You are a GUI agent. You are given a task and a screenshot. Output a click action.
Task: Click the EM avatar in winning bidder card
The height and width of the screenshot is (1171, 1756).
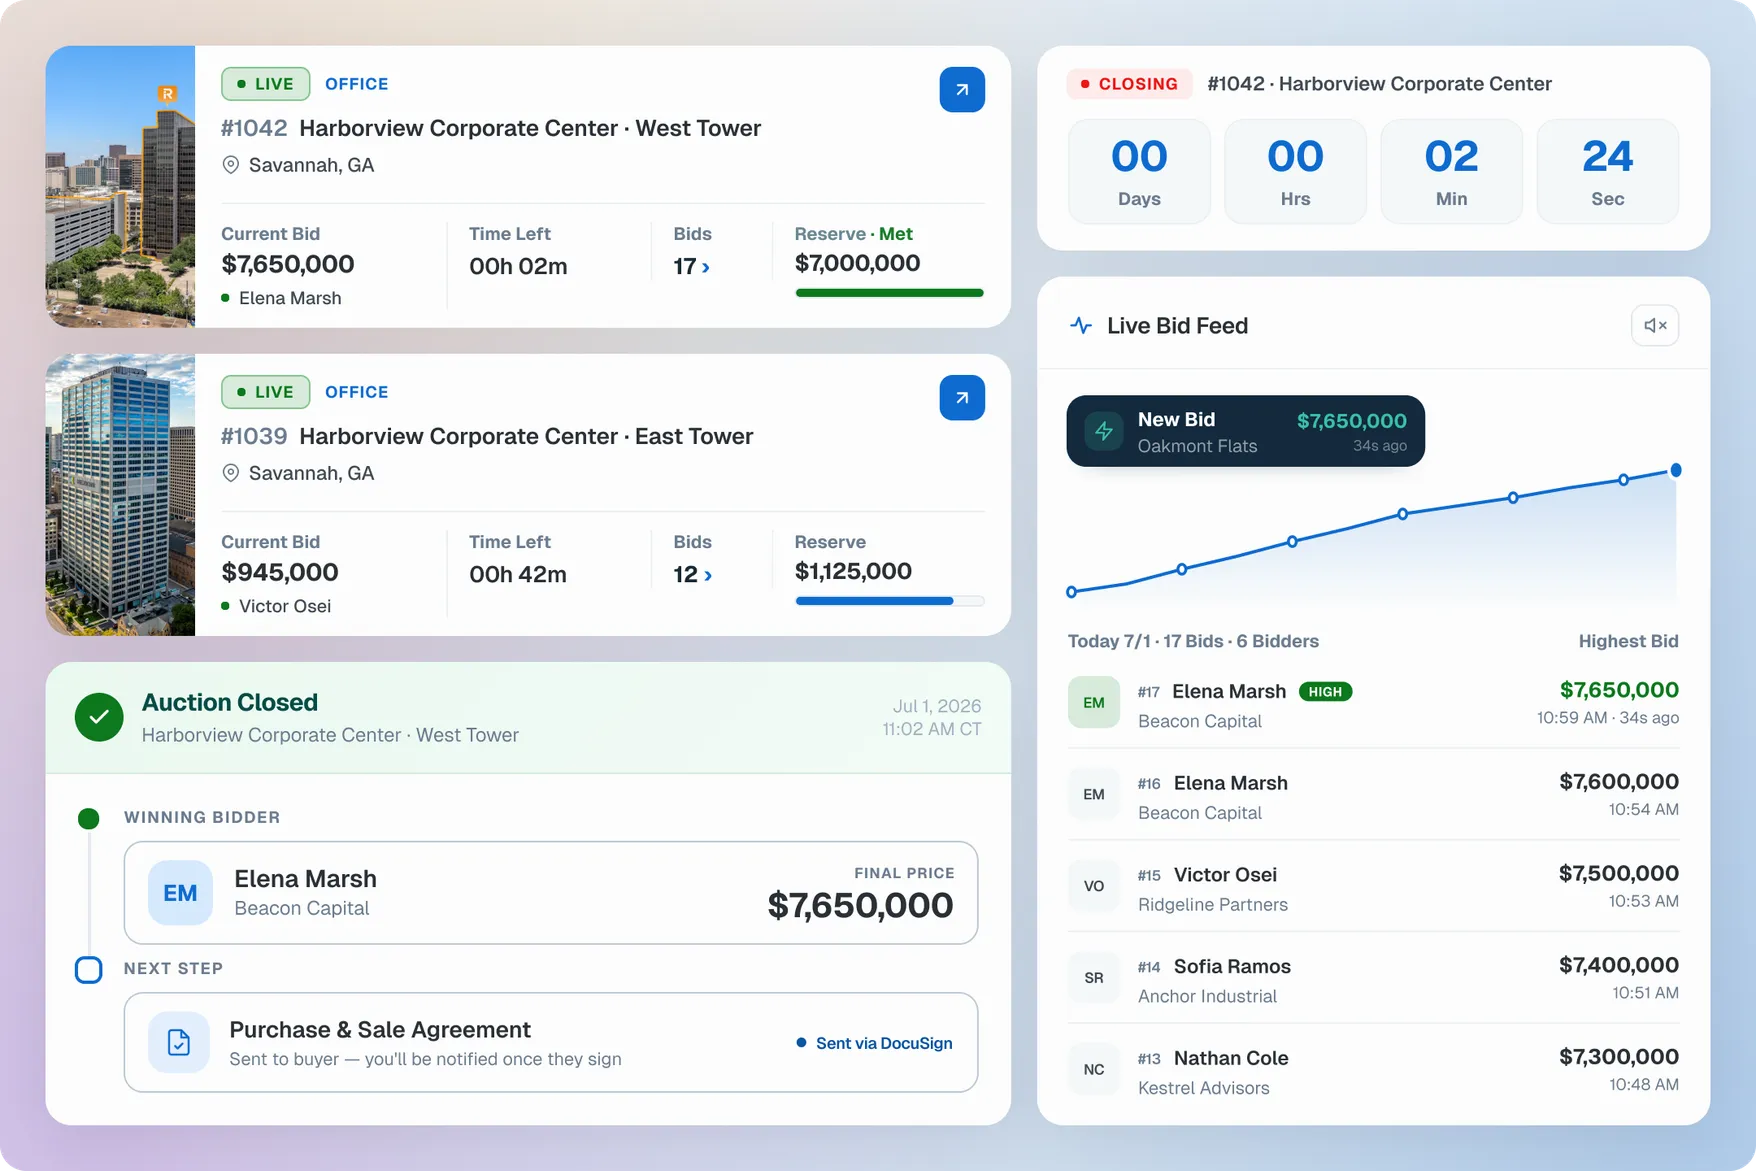(x=180, y=893)
